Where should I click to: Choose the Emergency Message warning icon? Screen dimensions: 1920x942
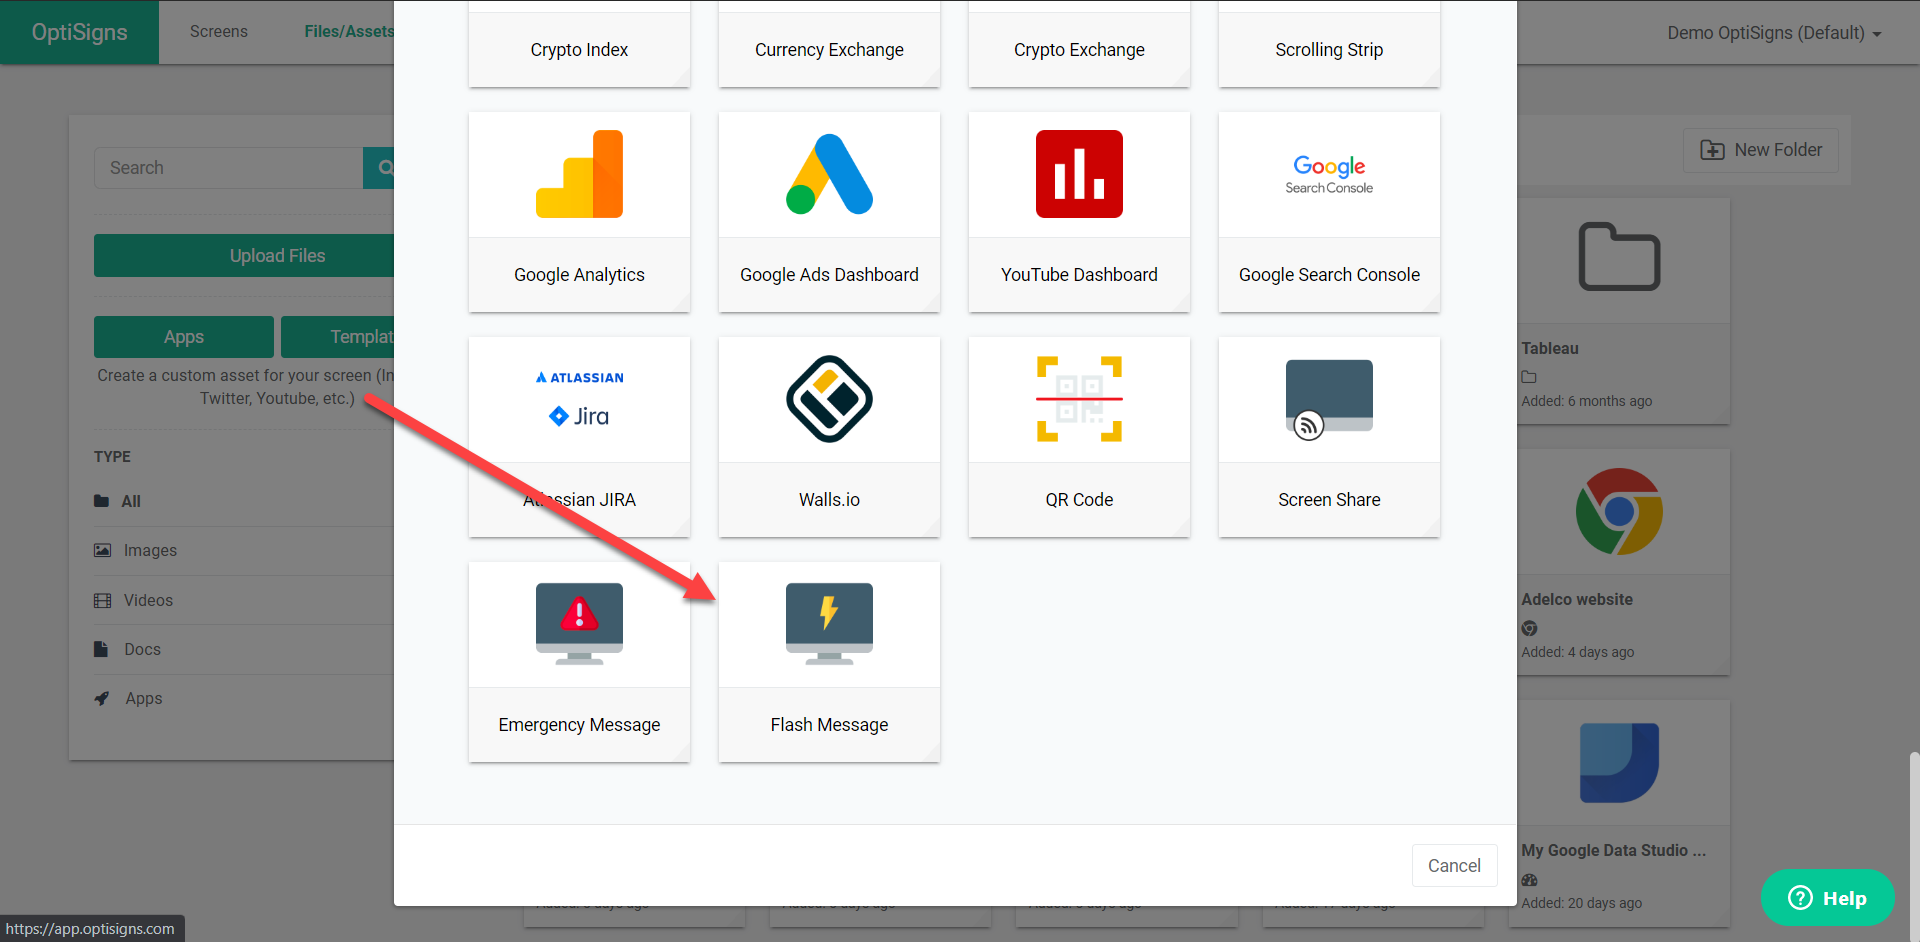click(579, 624)
